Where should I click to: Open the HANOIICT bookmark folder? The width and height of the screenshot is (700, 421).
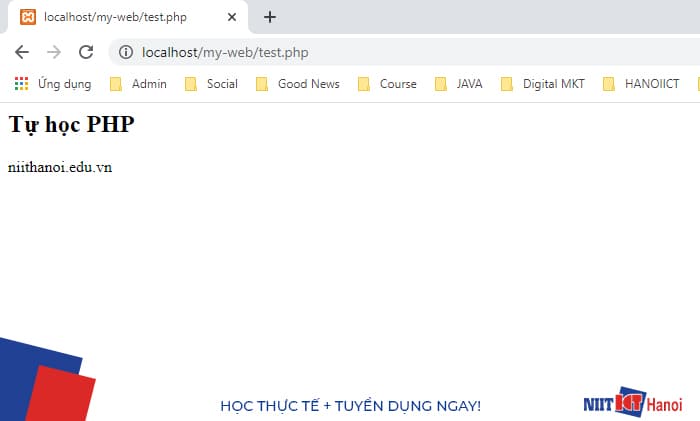(x=641, y=84)
